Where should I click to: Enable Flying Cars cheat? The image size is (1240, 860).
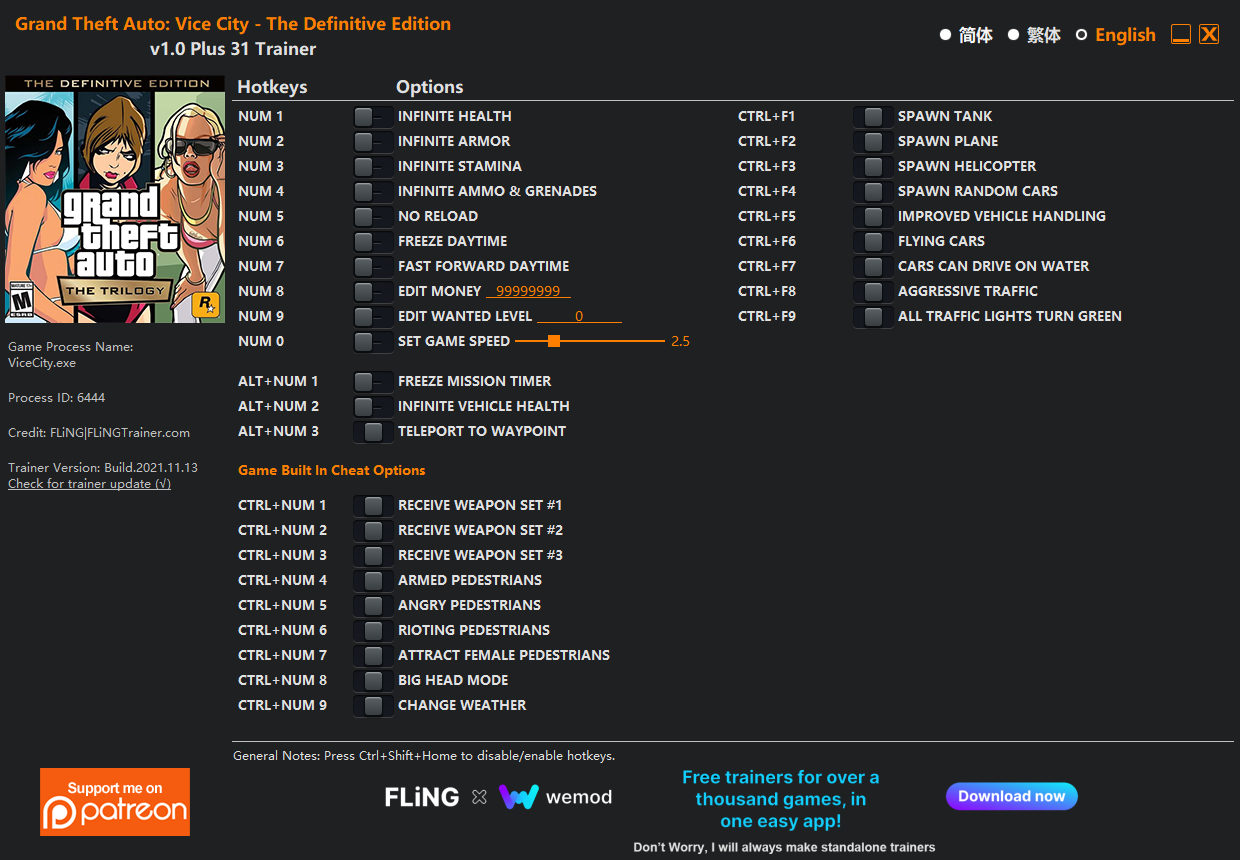point(873,241)
